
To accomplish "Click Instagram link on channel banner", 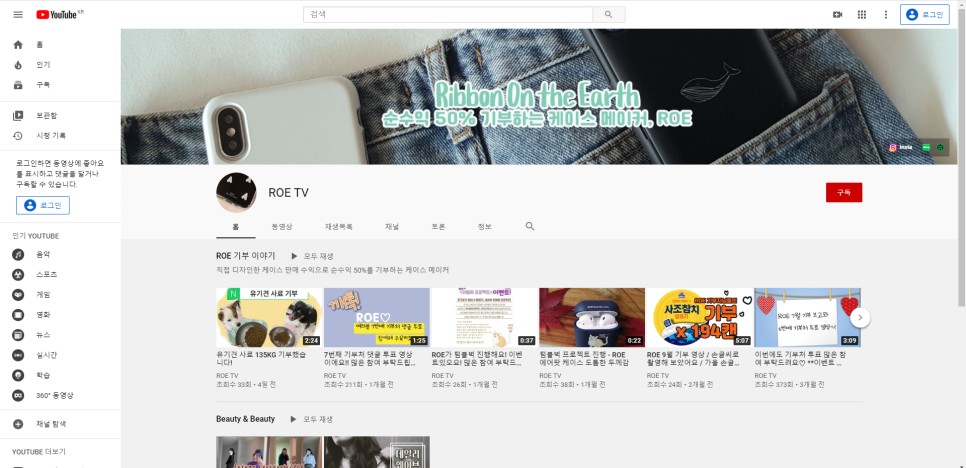I will [901, 148].
